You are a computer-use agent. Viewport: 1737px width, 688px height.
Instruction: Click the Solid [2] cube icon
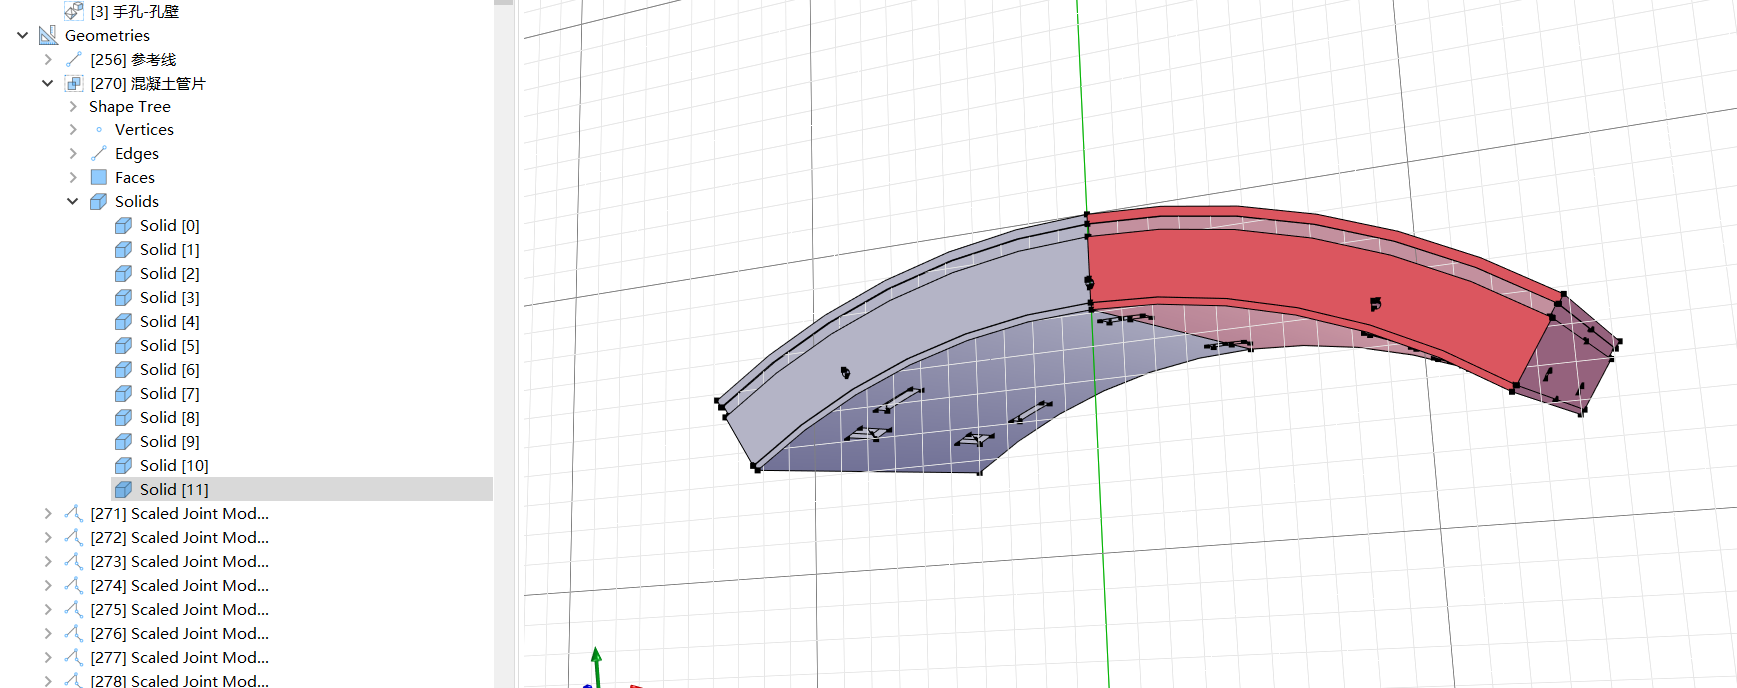[123, 273]
